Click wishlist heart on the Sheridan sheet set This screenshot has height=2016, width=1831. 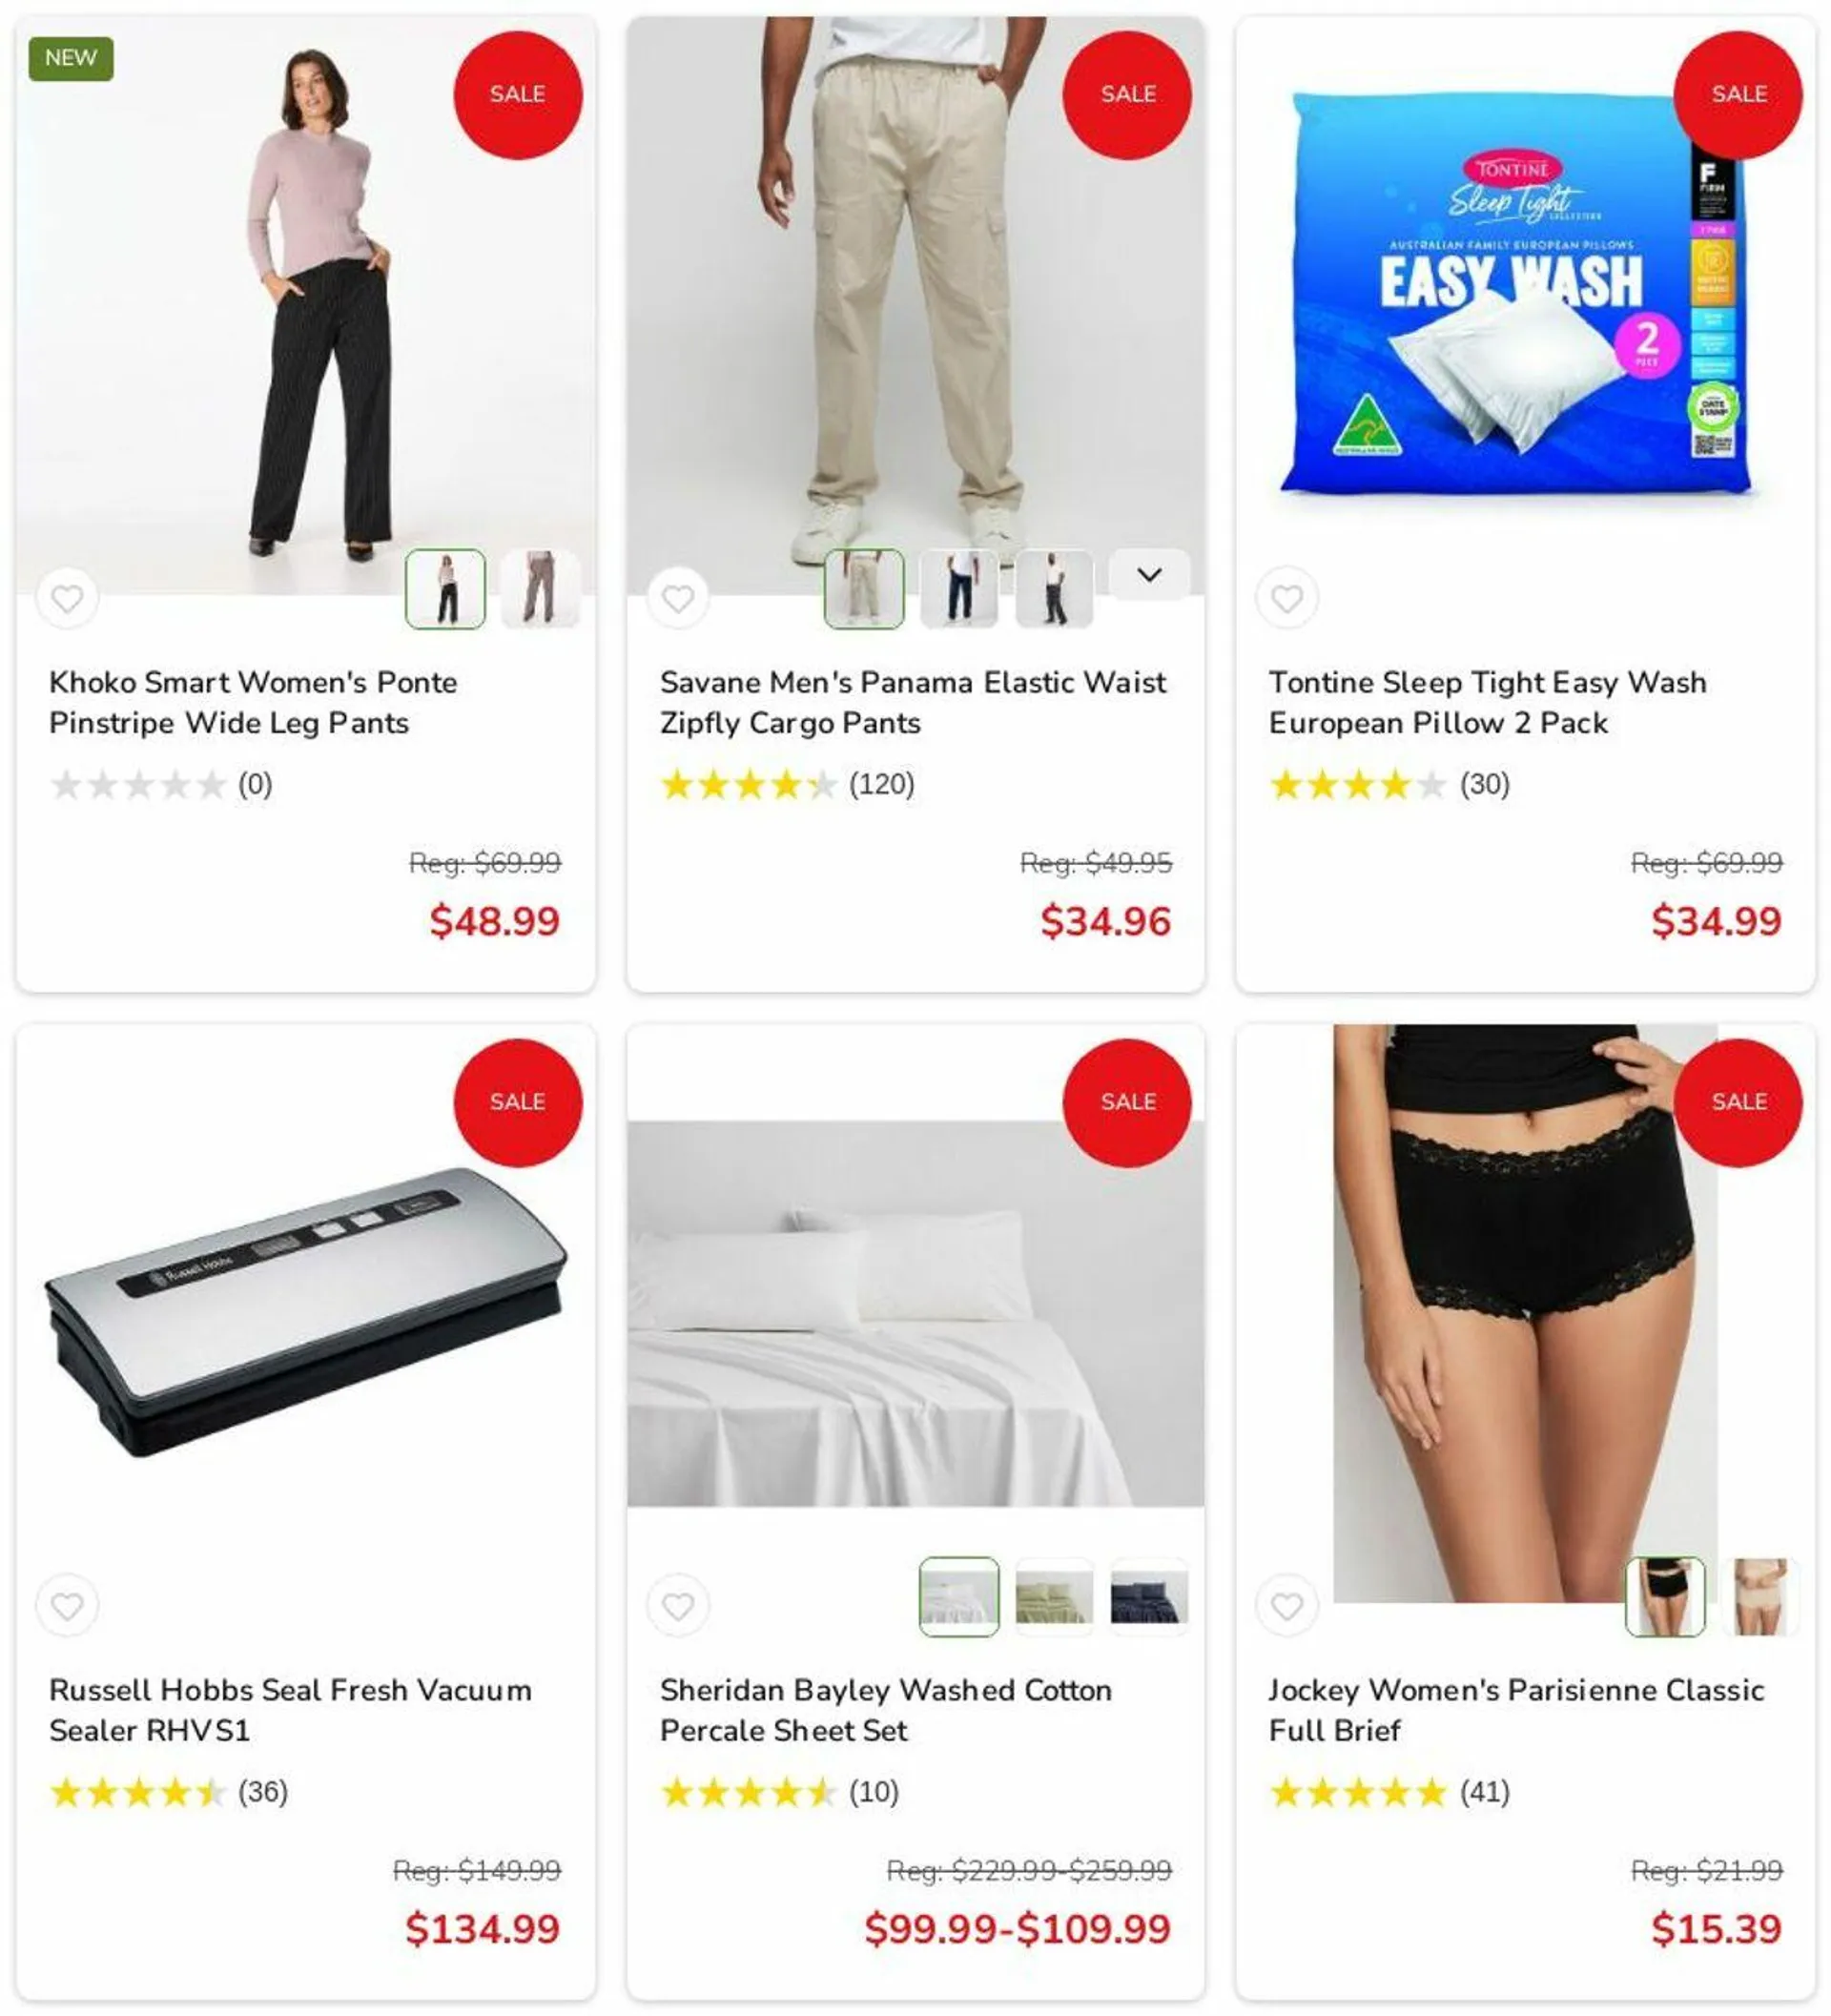pos(678,1606)
